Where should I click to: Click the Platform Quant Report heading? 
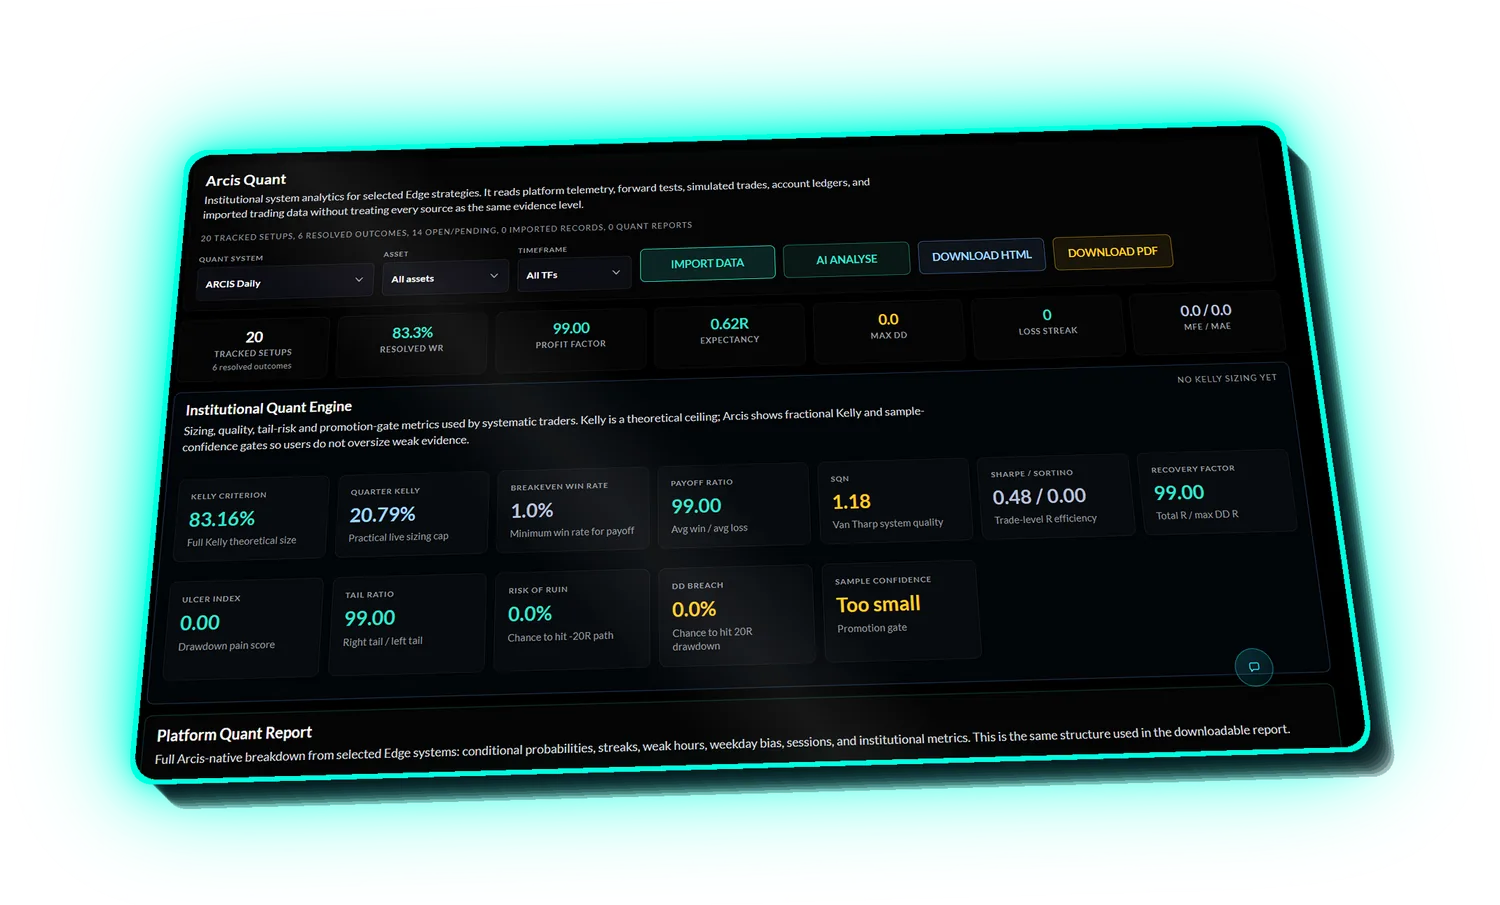click(234, 734)
